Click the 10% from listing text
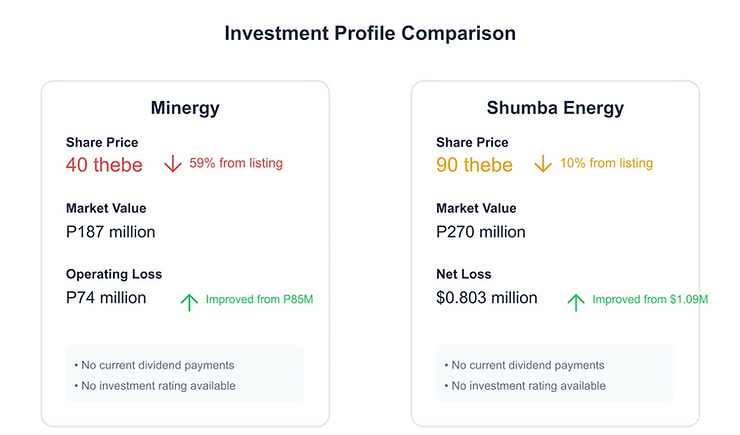 click(x=606, y=163)
